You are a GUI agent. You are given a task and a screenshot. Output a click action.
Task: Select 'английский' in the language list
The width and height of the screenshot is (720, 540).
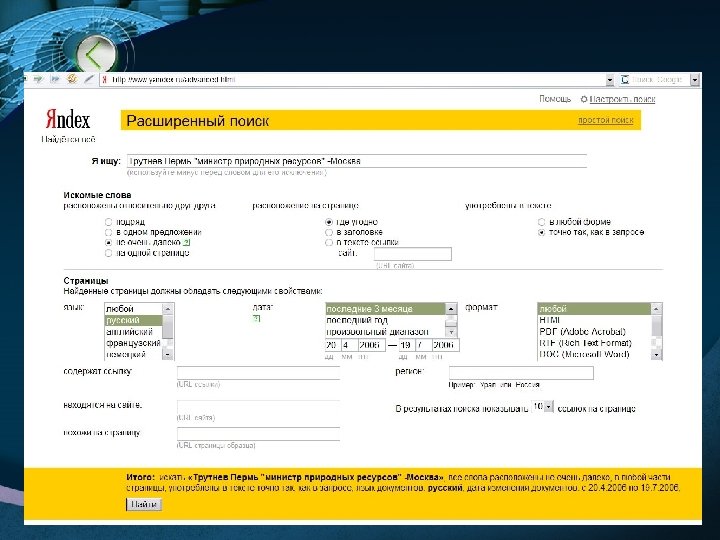(134, 332)
